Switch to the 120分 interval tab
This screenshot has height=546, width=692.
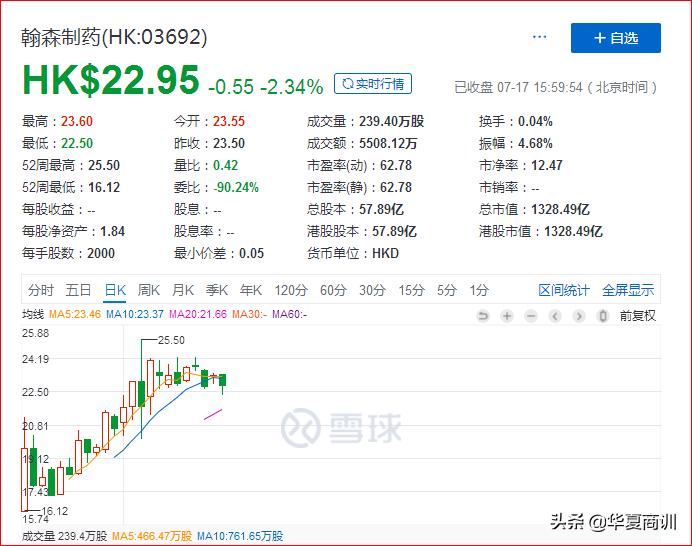point(291,290)
